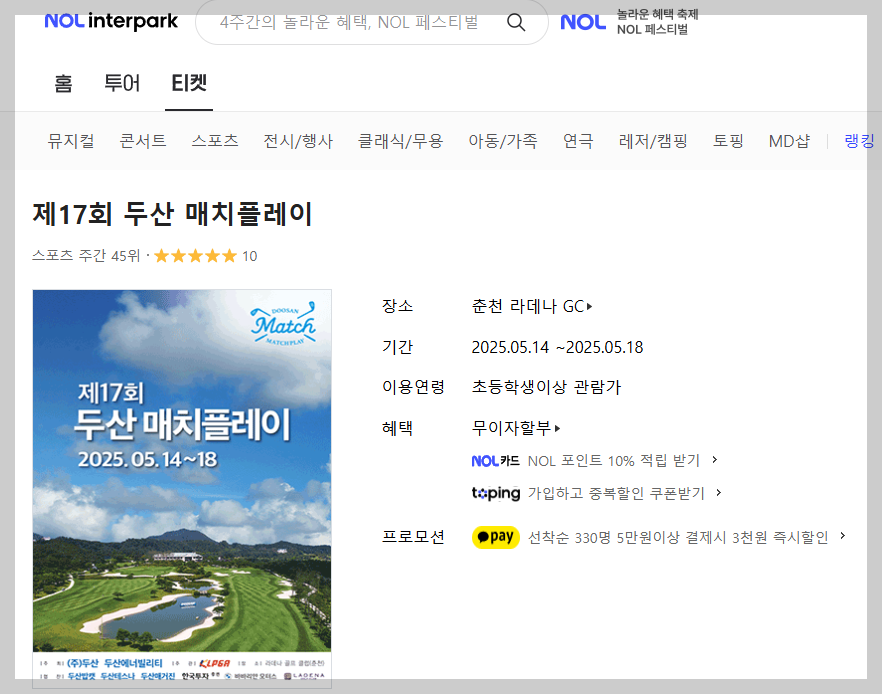Open the 스포츠 category

click(215, 141)
